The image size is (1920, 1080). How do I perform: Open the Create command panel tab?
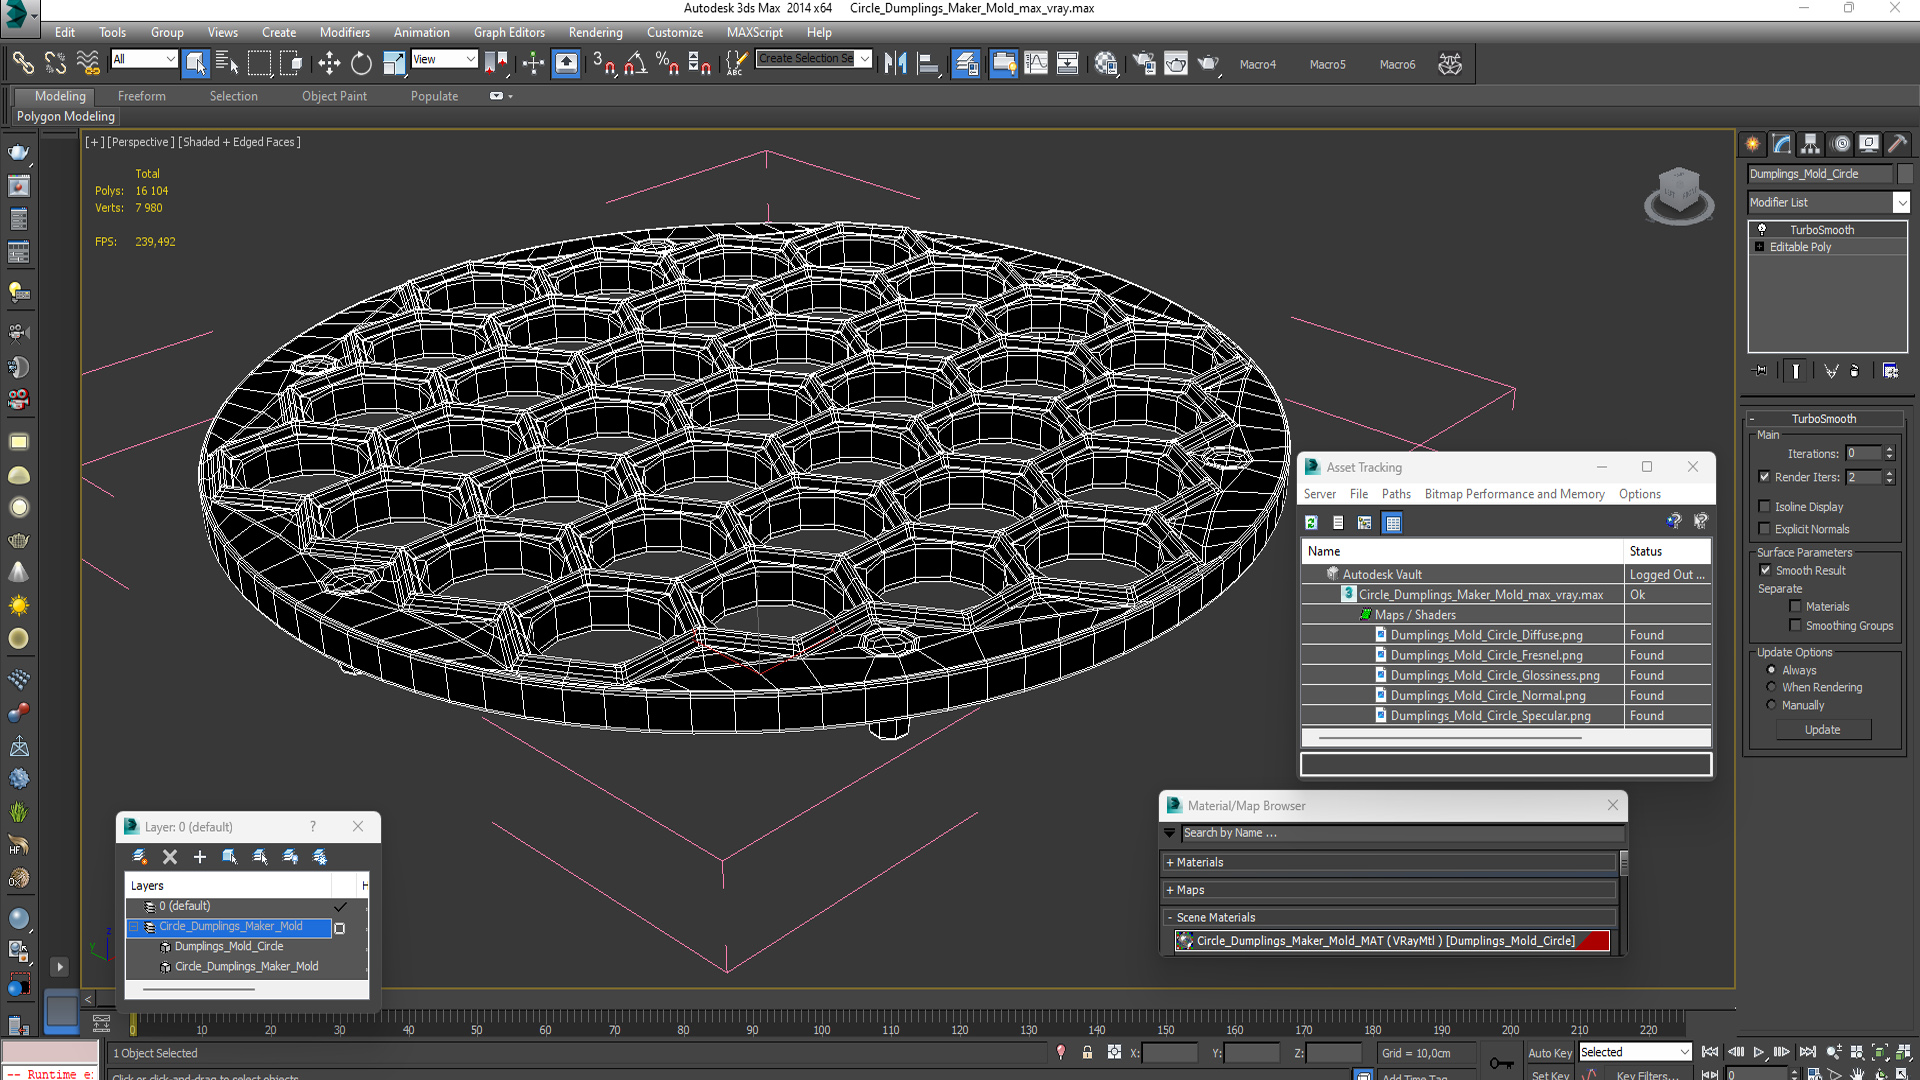click(x=1753, y=144)
